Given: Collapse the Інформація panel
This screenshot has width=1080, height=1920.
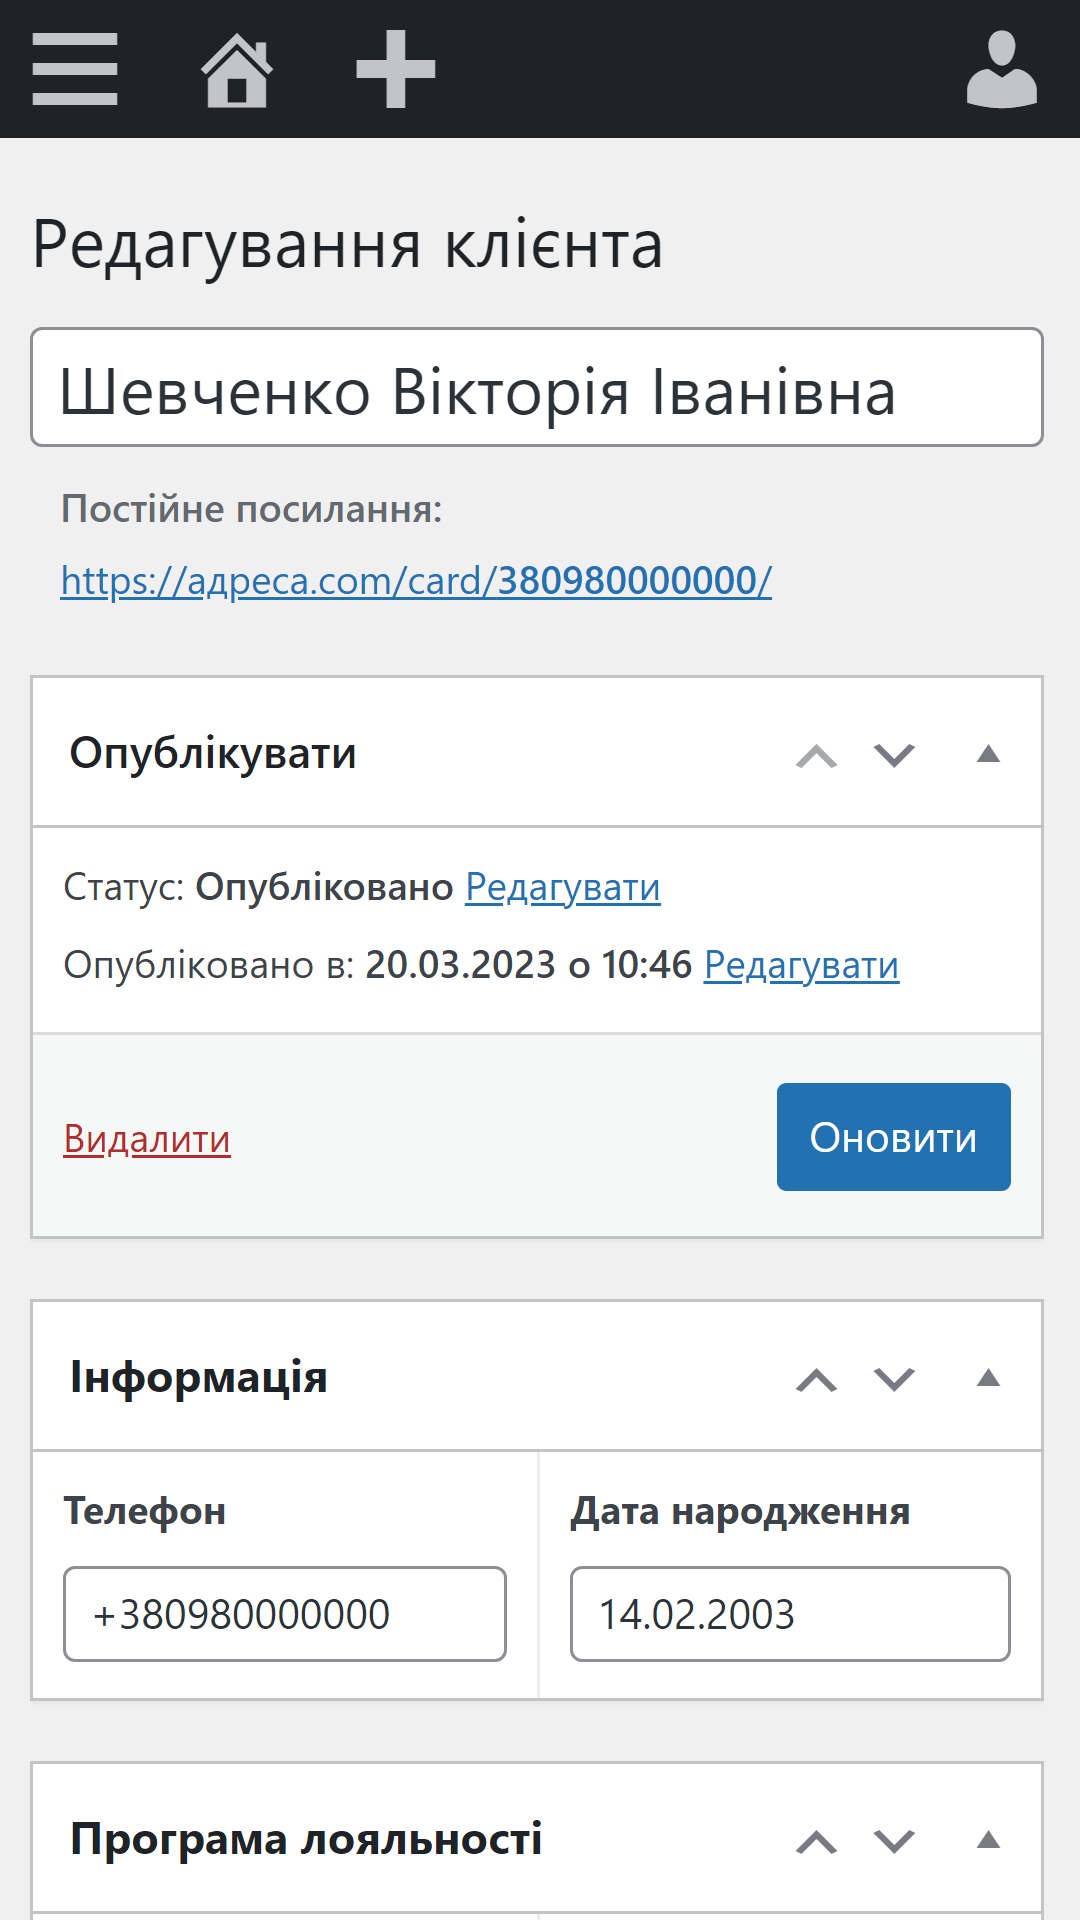Looking at the screenshot, I should (988, 1378).
